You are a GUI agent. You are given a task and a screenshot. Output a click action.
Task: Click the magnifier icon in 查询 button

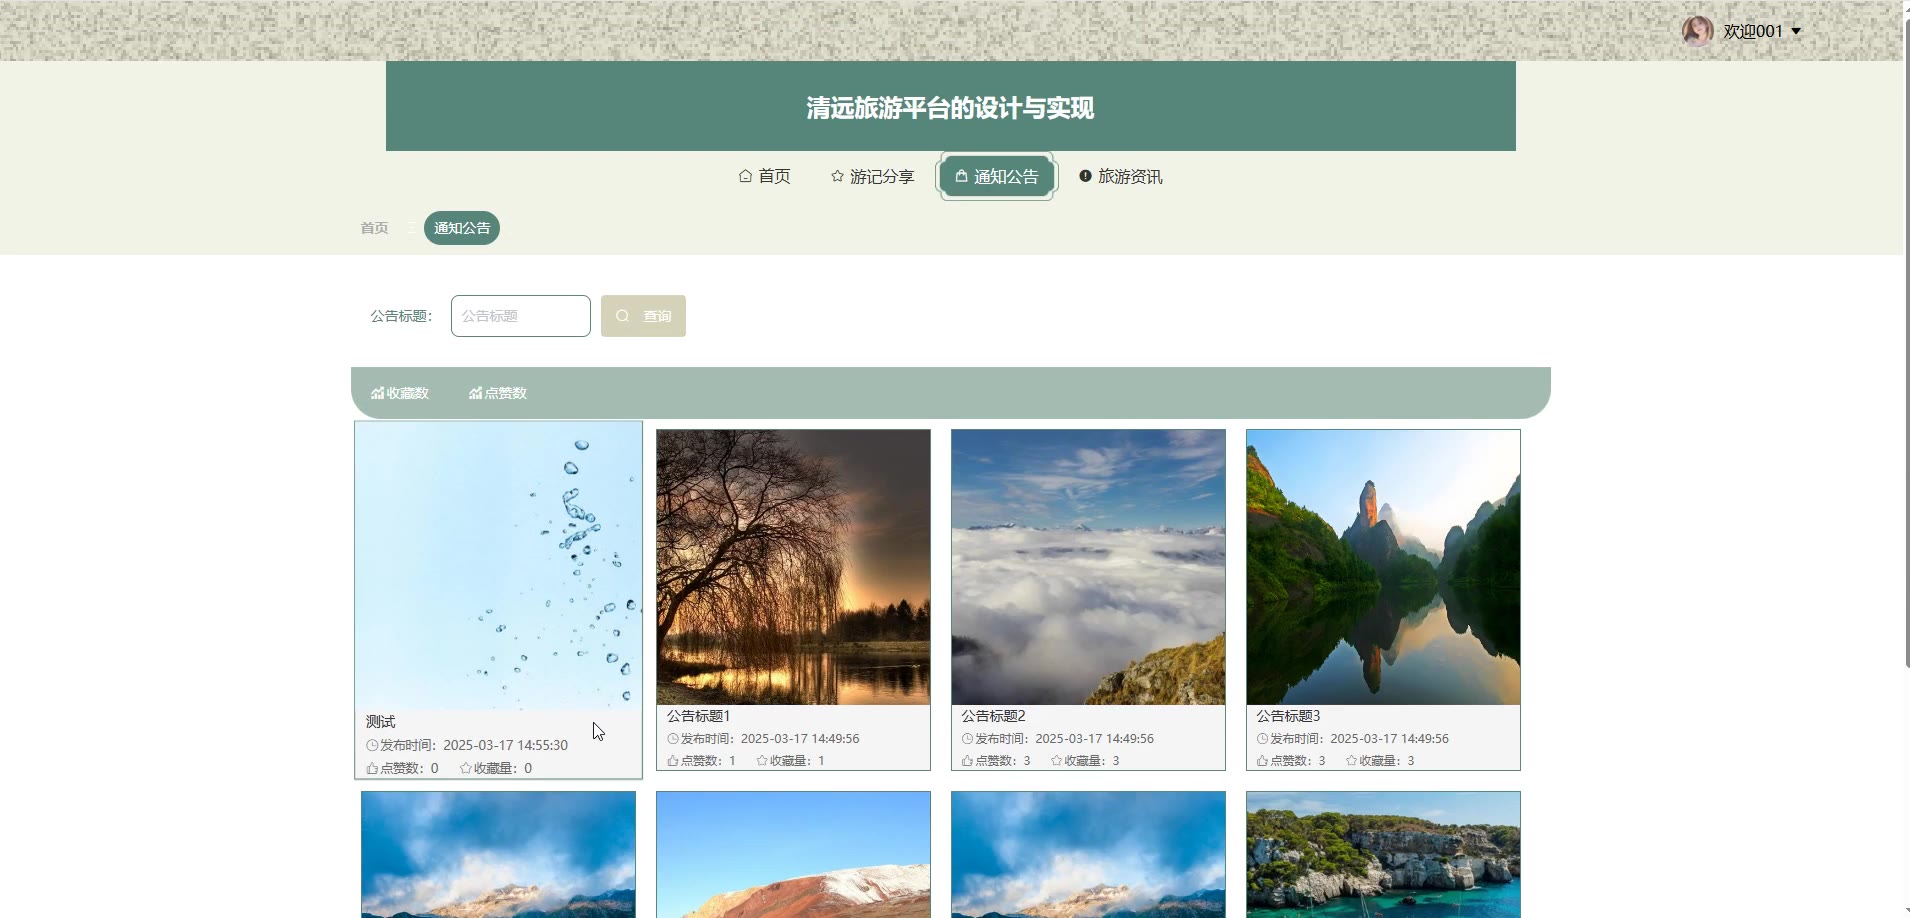(623, 316)
